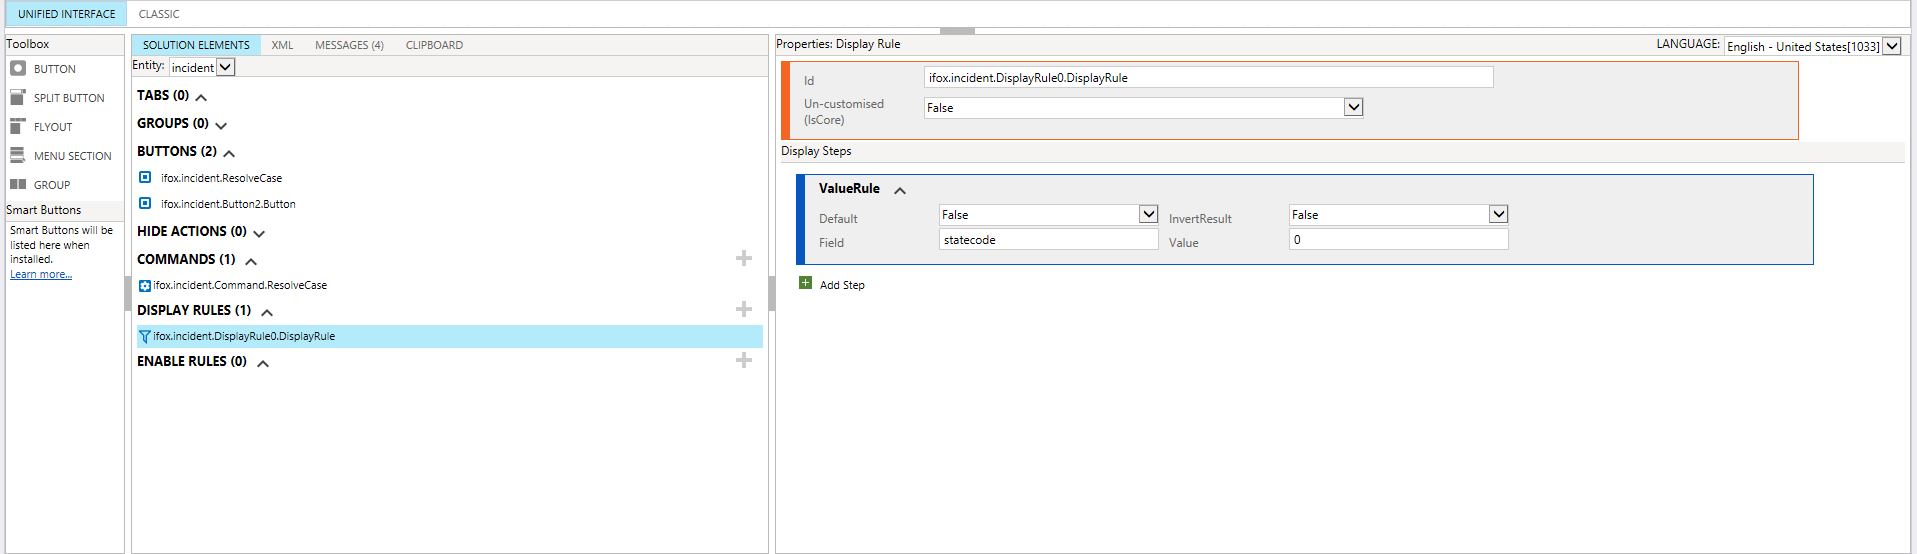Screen dimensions: 1917x554
Task: Click the Display Steps heading
Action: [816, 151]
